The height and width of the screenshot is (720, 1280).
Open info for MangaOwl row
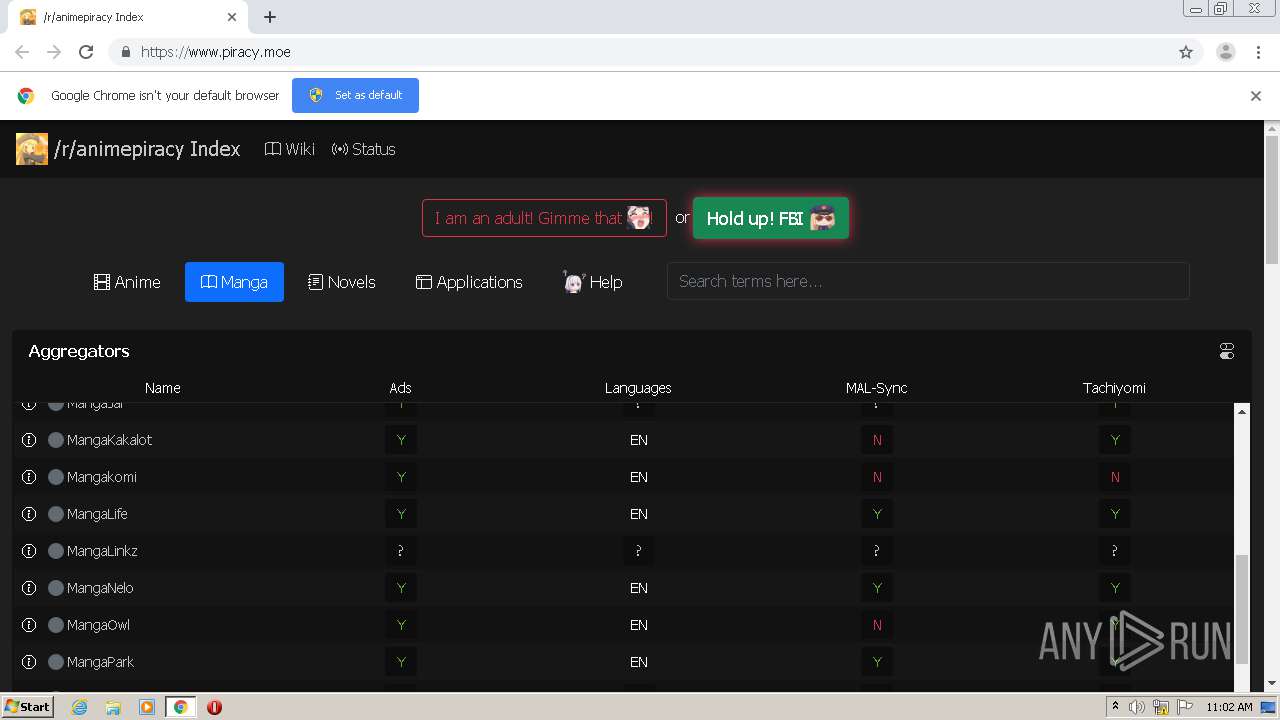(x=29, y=625)
